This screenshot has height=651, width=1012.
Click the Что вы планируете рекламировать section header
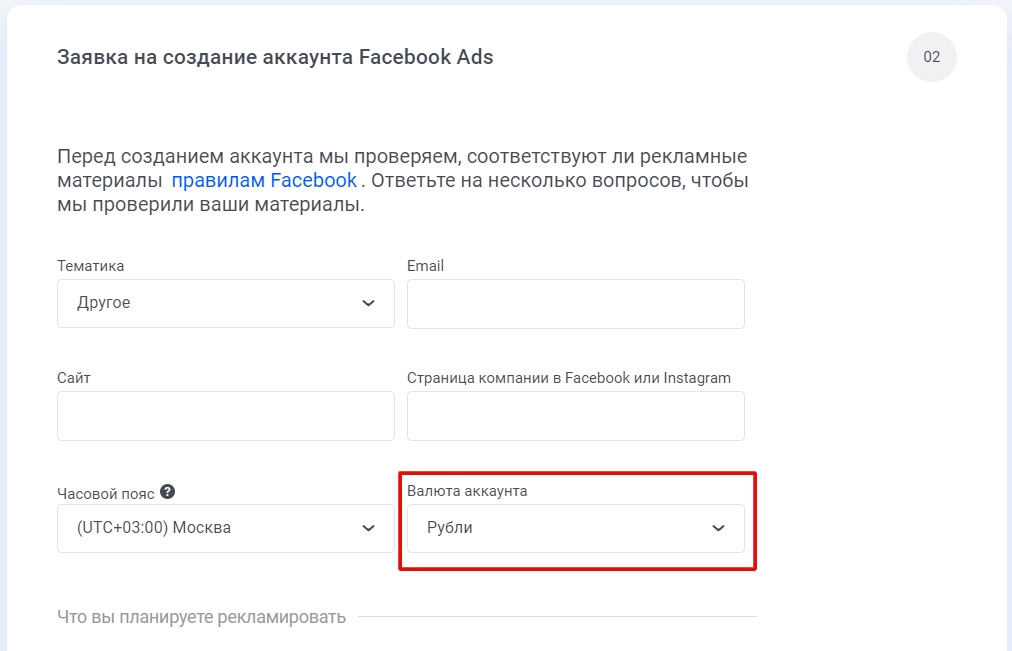click(202, 617)
